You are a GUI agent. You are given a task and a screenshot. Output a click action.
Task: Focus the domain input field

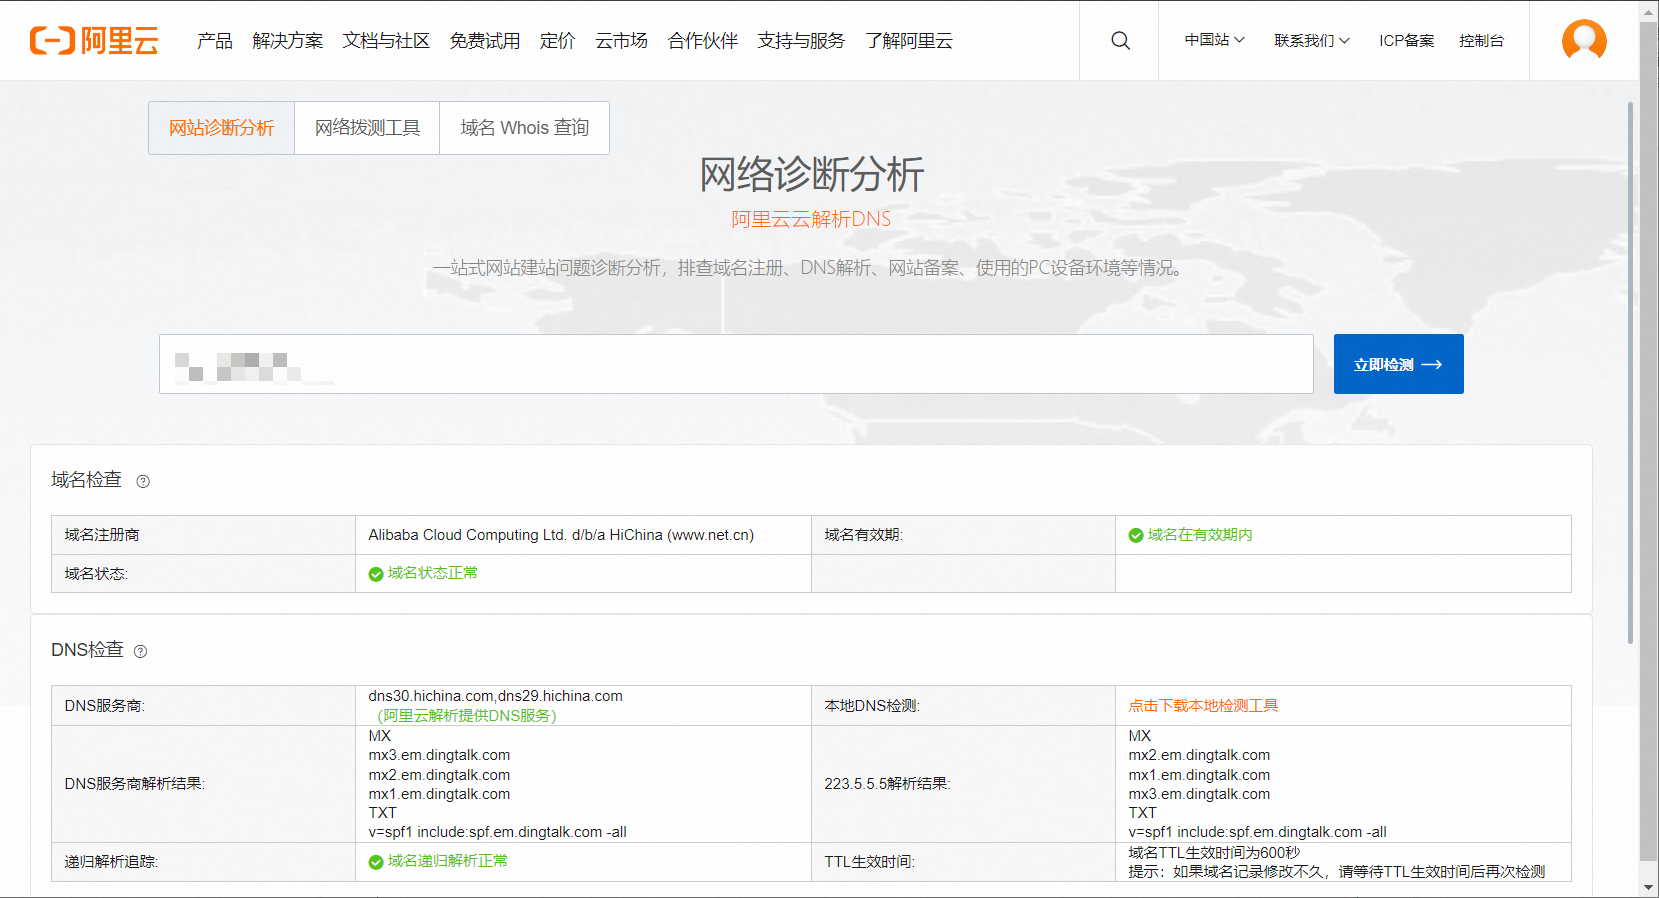tap(736, 364)
